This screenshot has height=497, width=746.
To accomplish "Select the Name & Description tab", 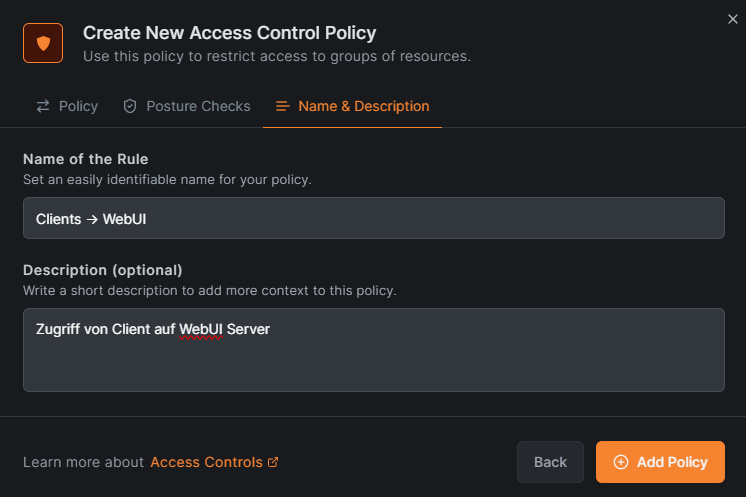I will tap(352, 106).
